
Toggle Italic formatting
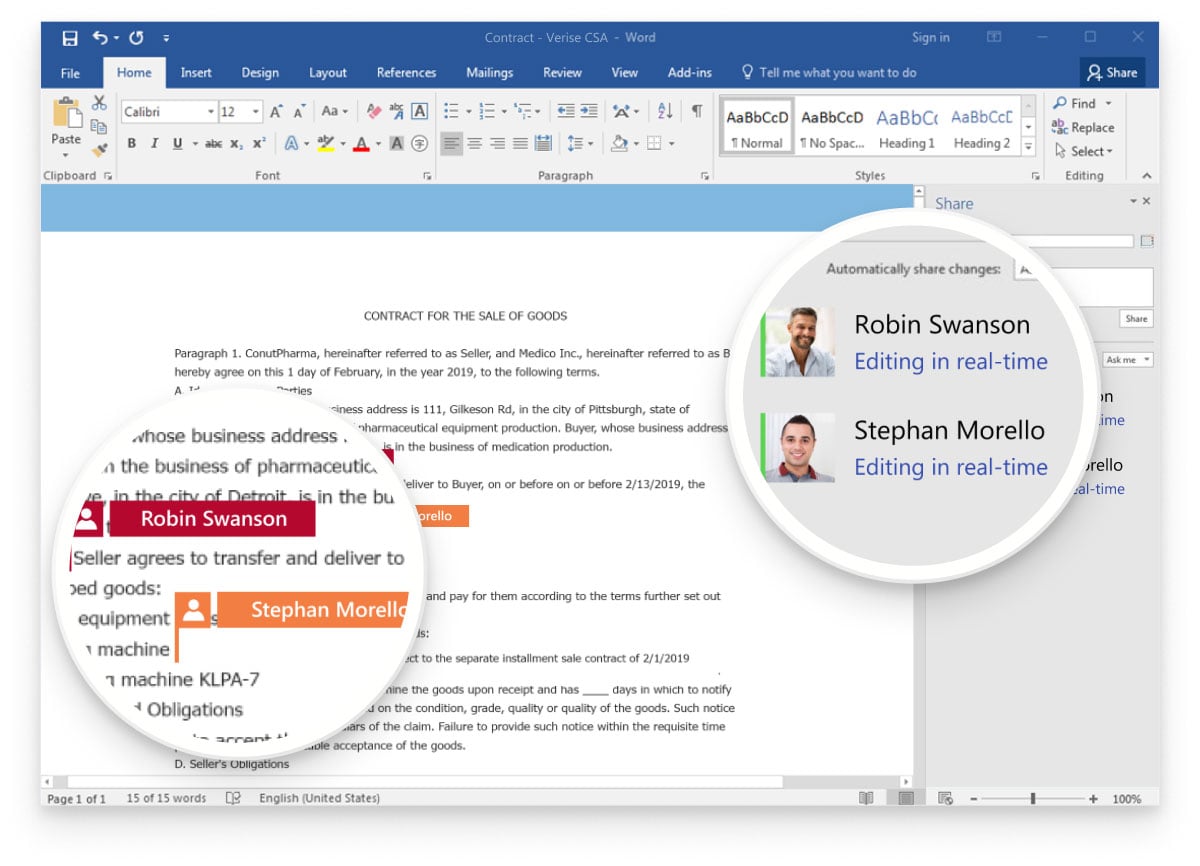click(x=154, y=144)
